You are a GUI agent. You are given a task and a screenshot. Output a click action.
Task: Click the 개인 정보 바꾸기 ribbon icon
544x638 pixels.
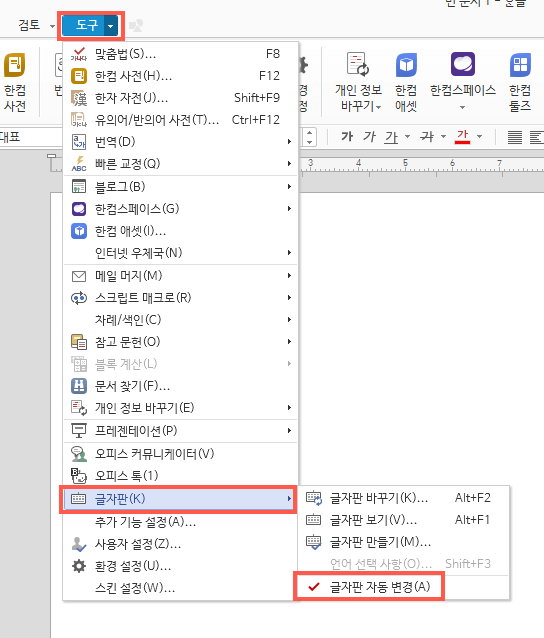coord(358,65)
